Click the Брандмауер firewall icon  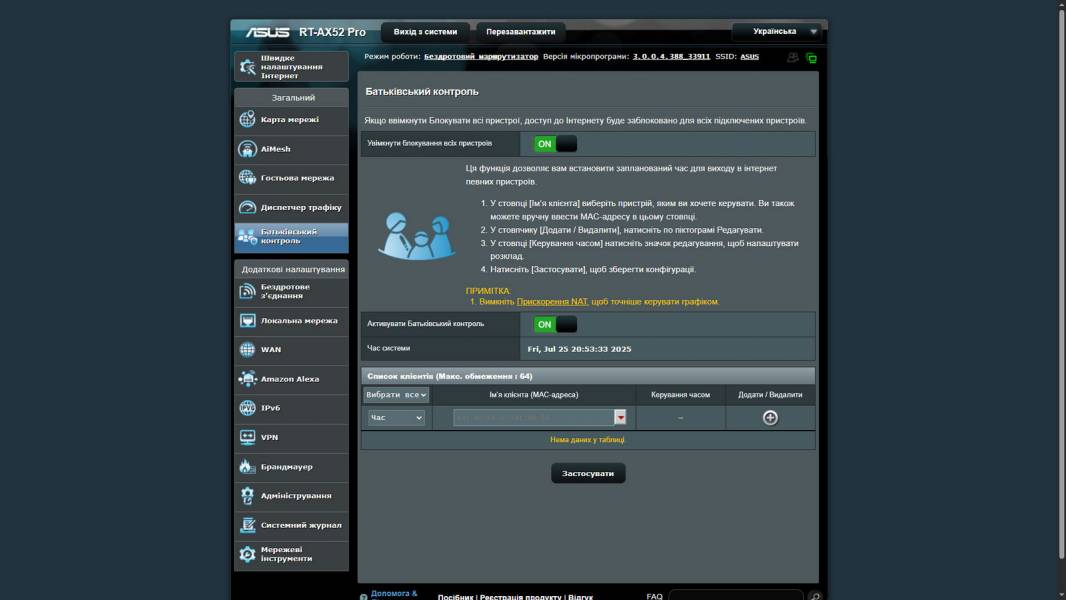247,467
